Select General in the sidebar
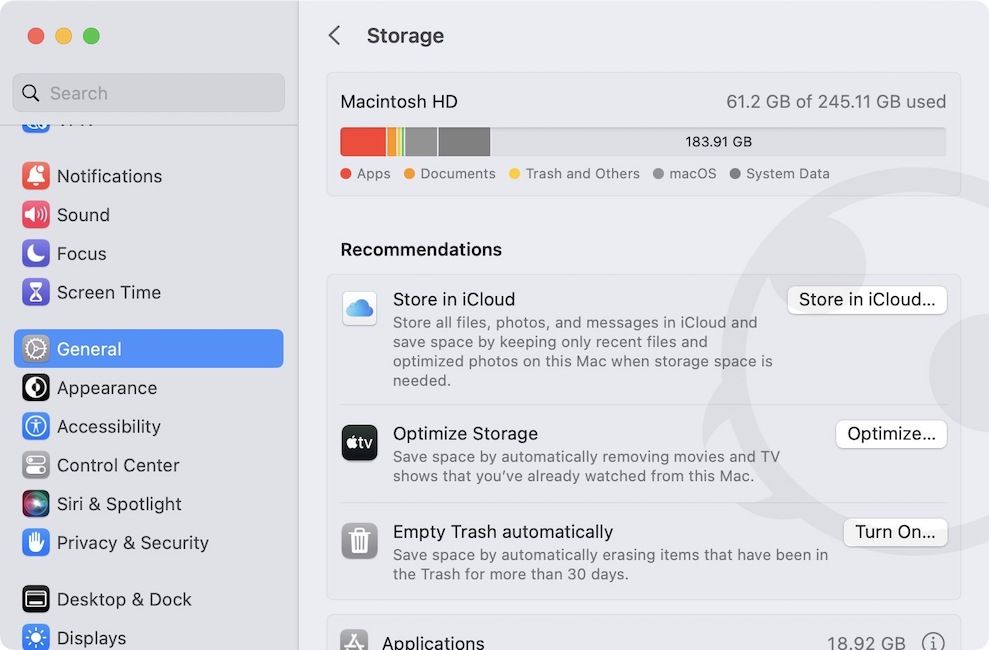The height and width of the screenshot is (650, 989). point(148,349)
